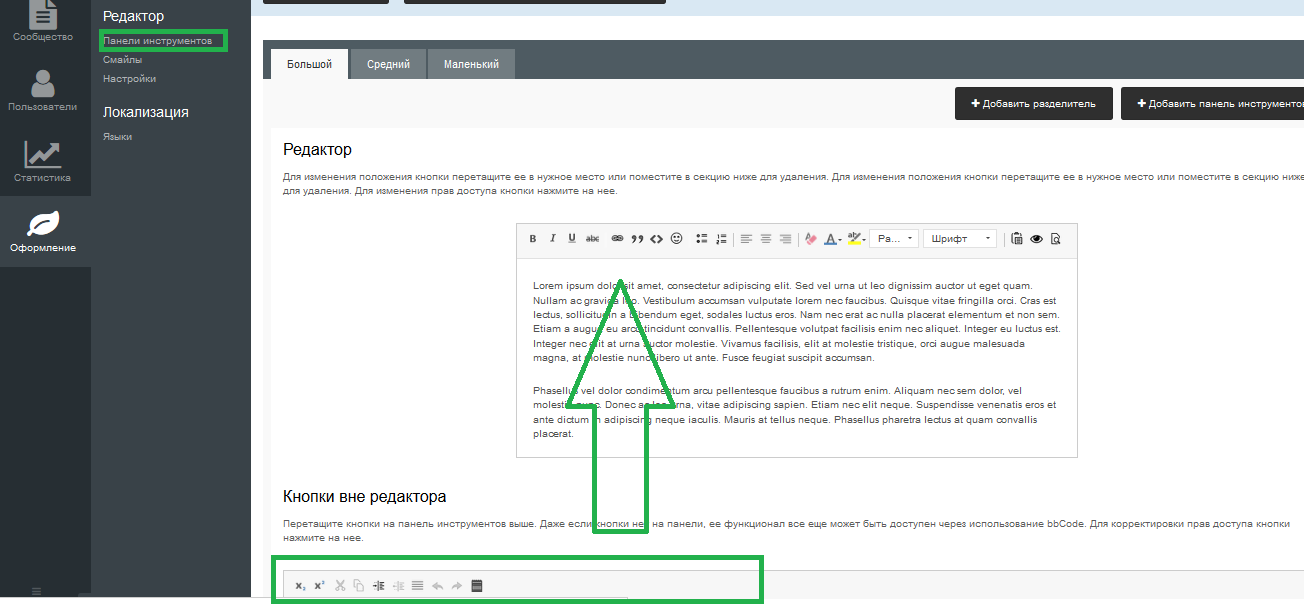
Task: Open the Шрифт font dropdown
Action: (960, 239)
